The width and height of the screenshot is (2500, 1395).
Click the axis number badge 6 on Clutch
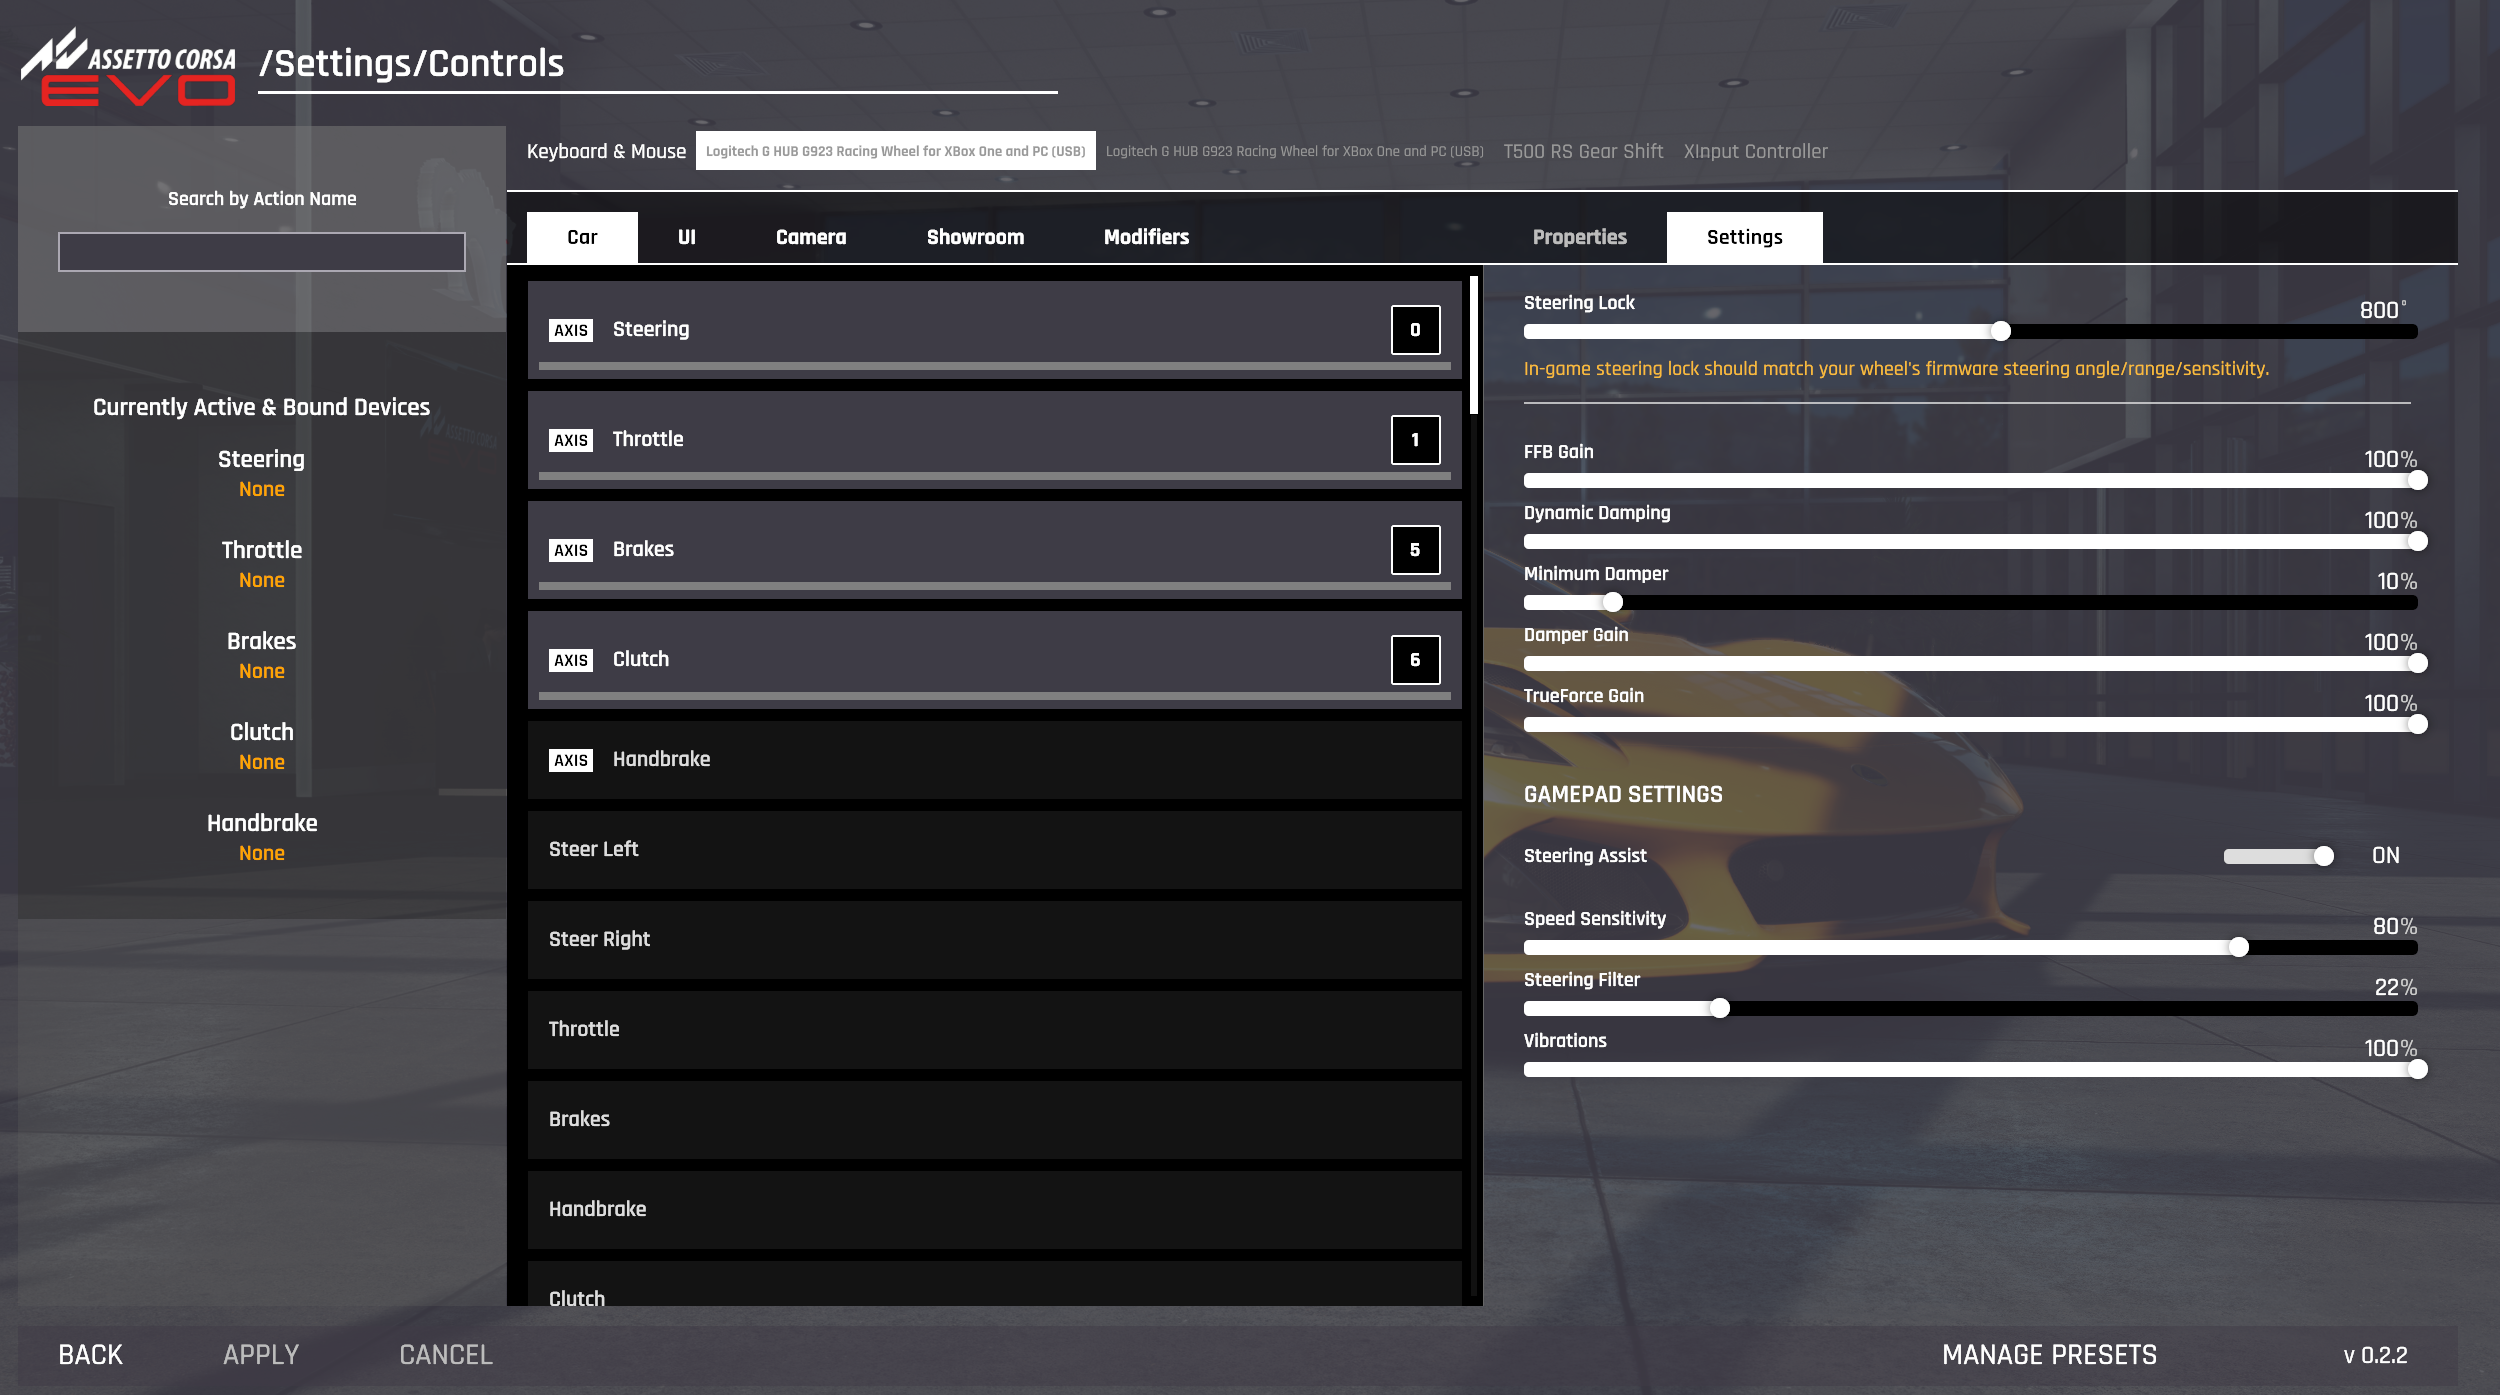(x=1415, y=658)
